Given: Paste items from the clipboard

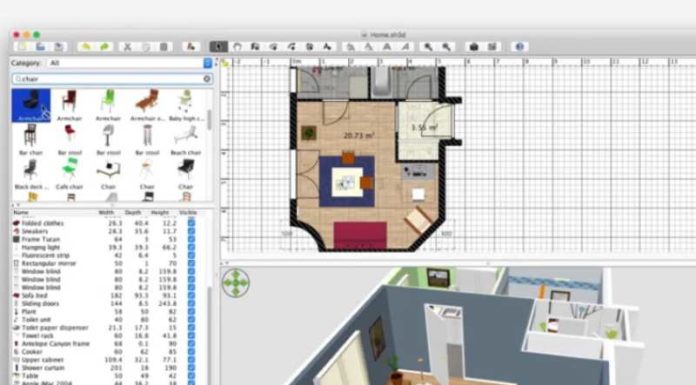Looking at the screenshot, I should pos(164,47).
